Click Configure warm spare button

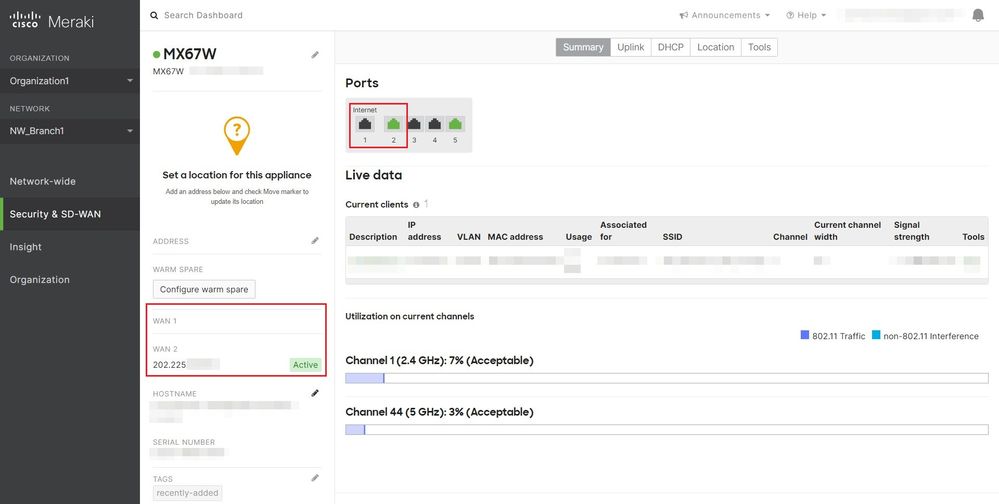[205, 289]
